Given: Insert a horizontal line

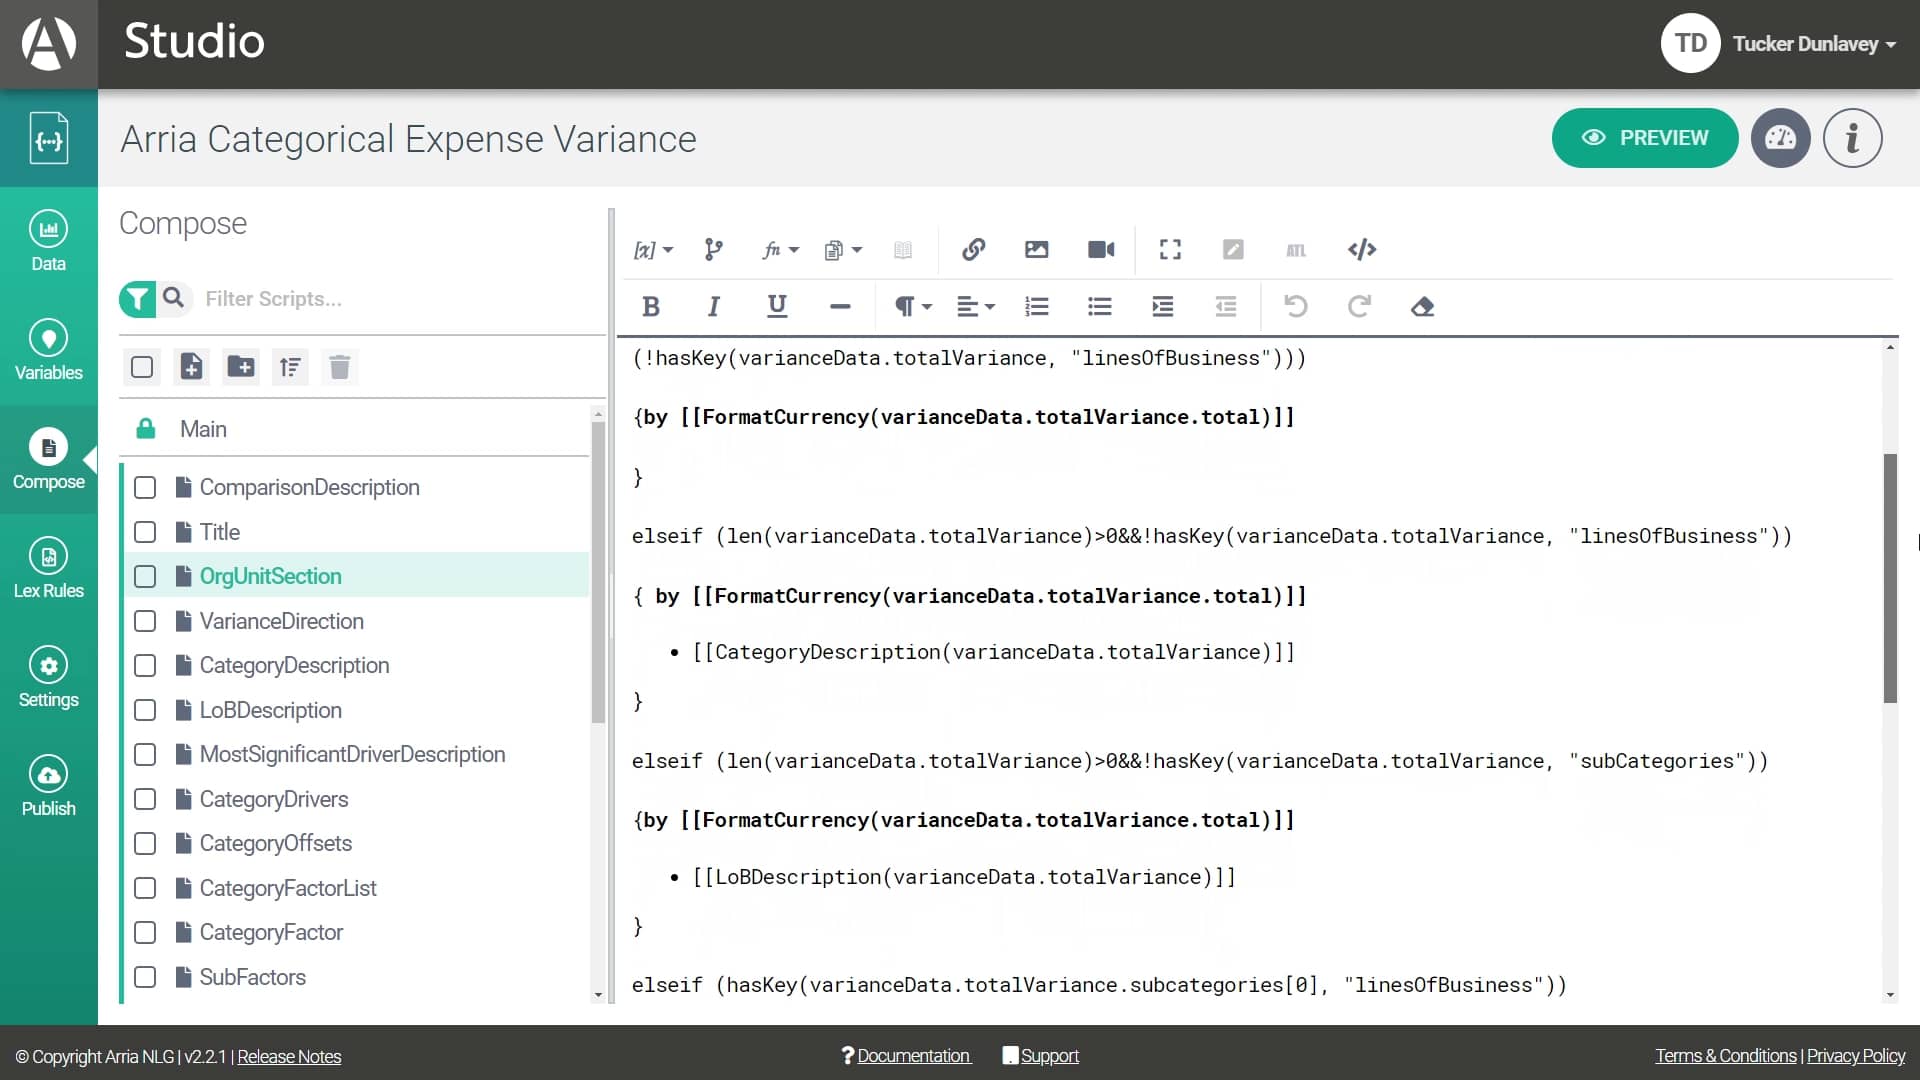Looking at the screenshot, I should (x=840, y=307).
